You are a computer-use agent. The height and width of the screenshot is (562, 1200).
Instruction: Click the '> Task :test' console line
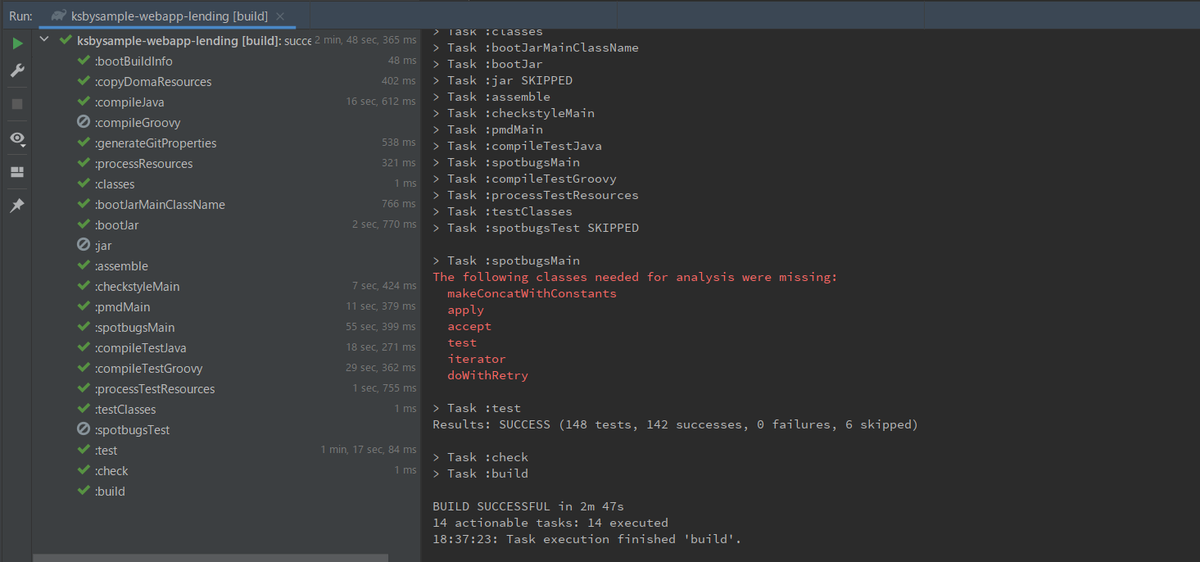477,408
